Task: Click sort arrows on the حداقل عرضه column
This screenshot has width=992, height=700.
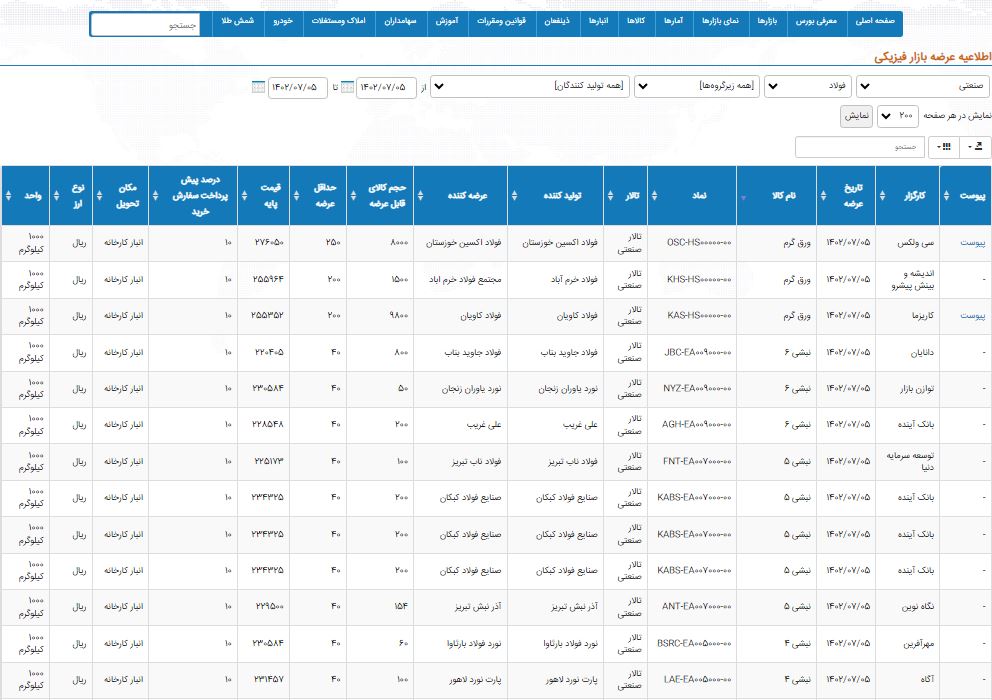Action: coord(296,196)
